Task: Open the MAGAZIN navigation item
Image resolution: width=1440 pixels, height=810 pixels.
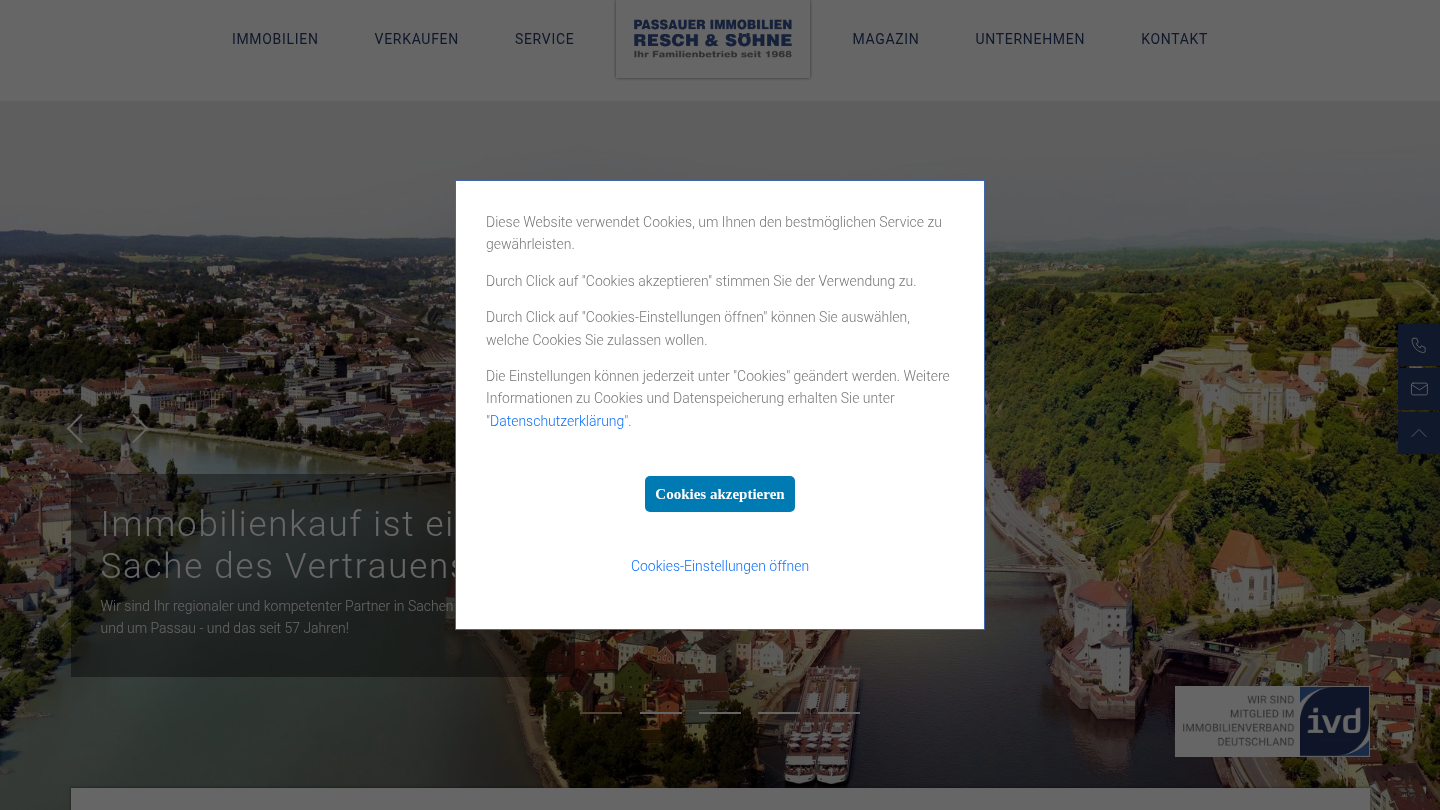Action: click(x=885, y=39)
